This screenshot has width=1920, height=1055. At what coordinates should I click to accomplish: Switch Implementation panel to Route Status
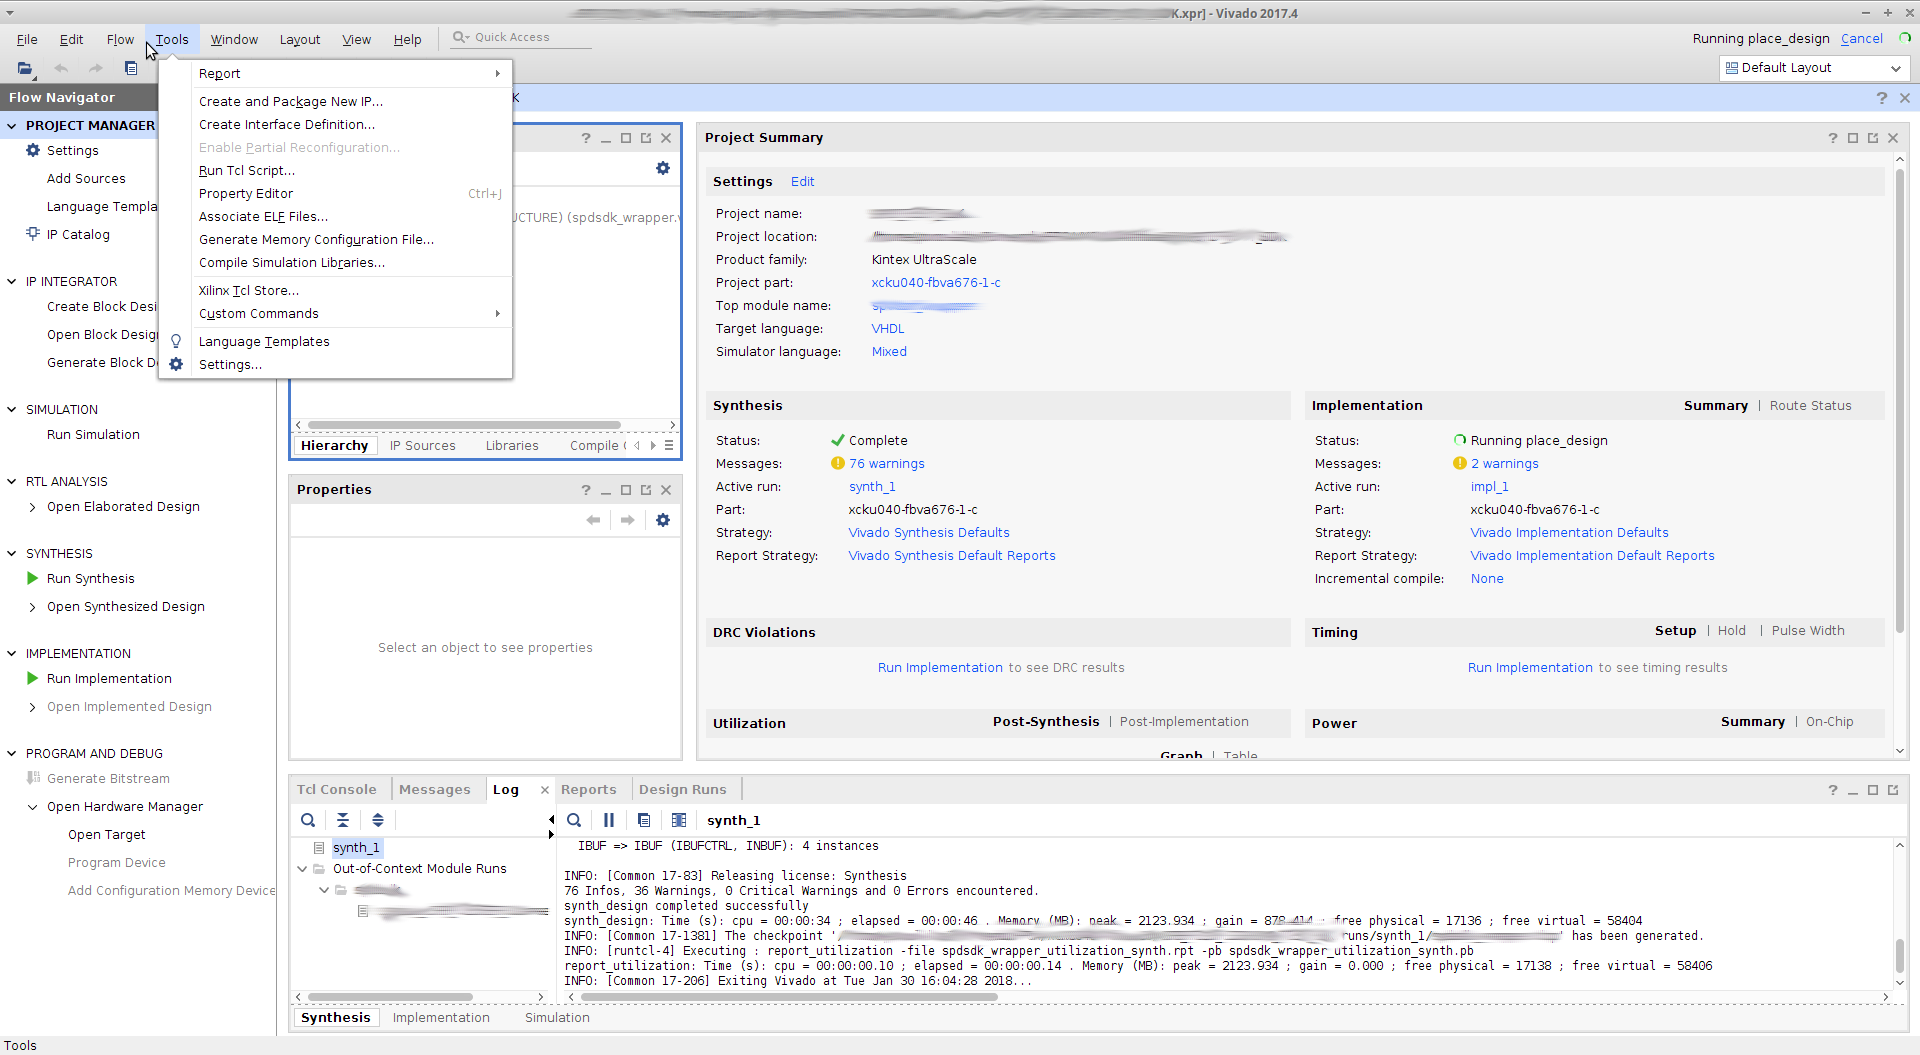[x=1810, y=405]
